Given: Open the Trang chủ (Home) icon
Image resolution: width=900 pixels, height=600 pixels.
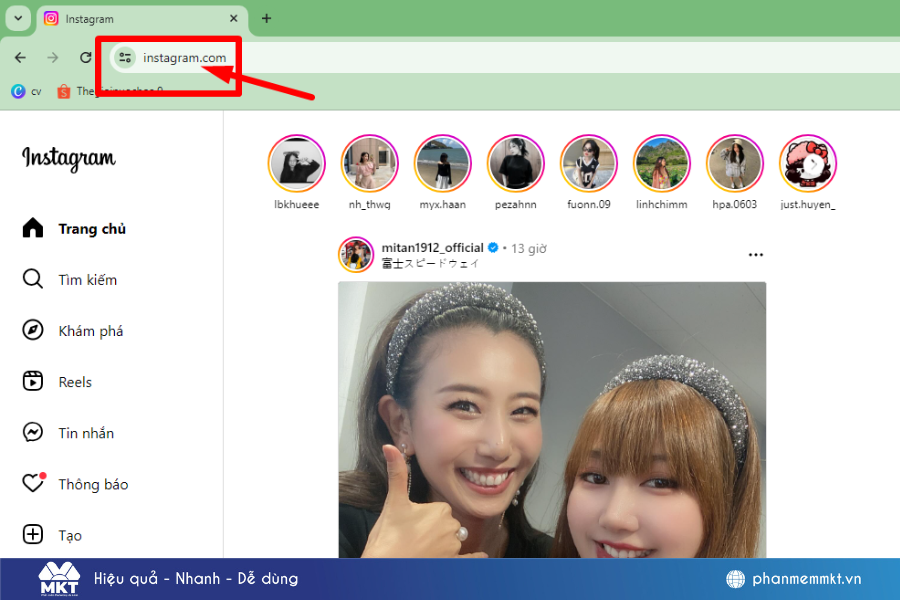Looking at the screenshot, I should coord(33,228).
